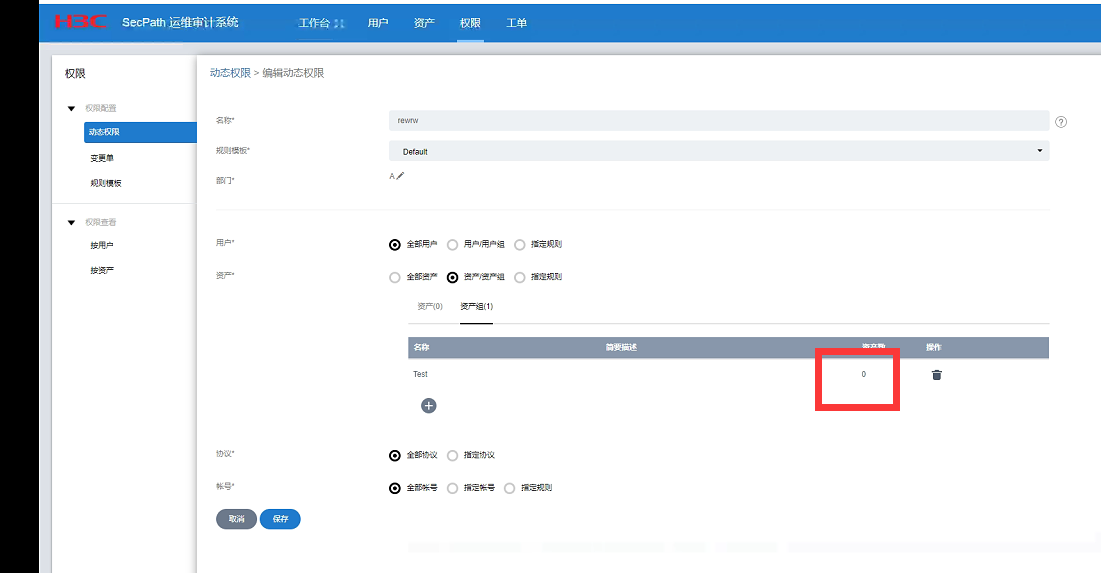
Task: Collapse the 权限配置 tree section
Action: [x=71, y=108]
